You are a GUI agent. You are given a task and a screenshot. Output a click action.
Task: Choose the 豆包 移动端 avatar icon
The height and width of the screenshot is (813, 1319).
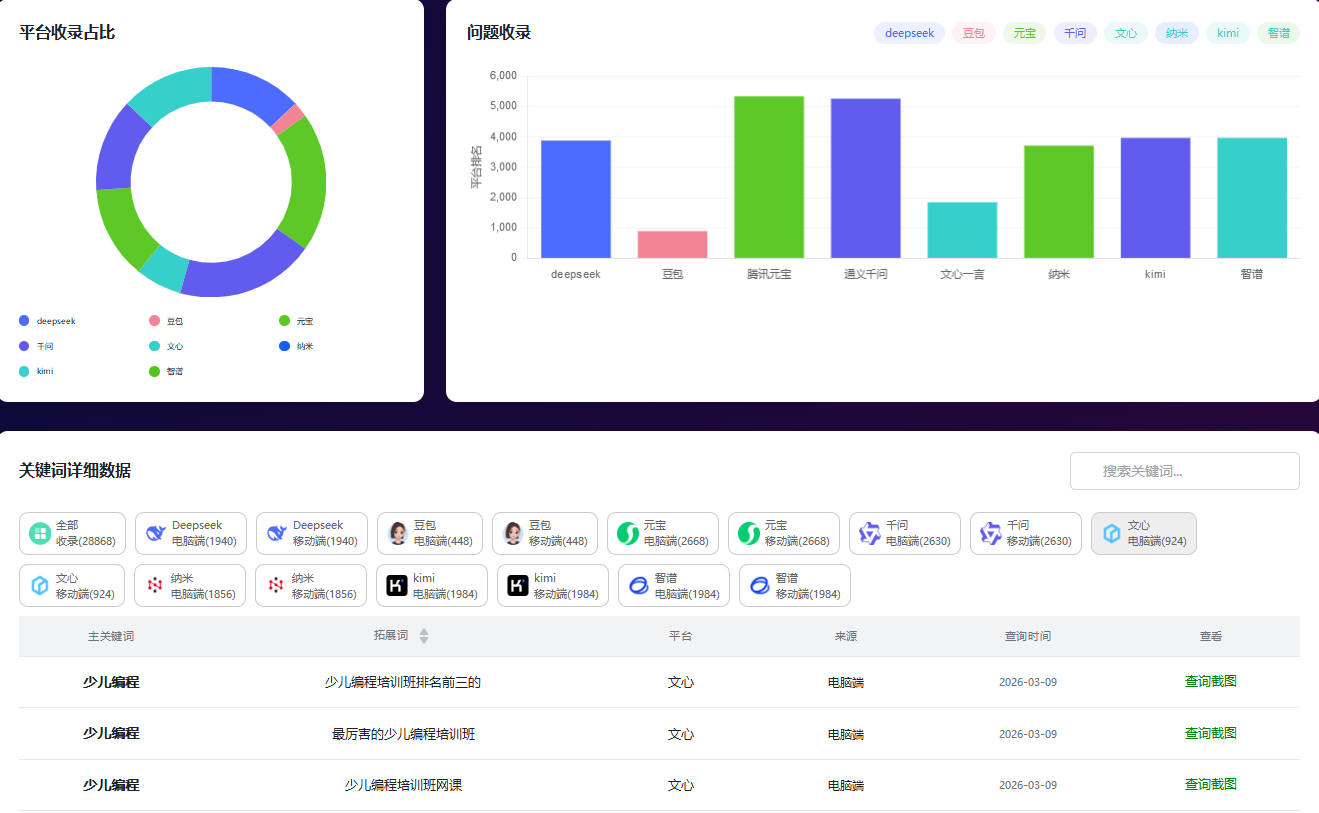[x=513, y=533]
